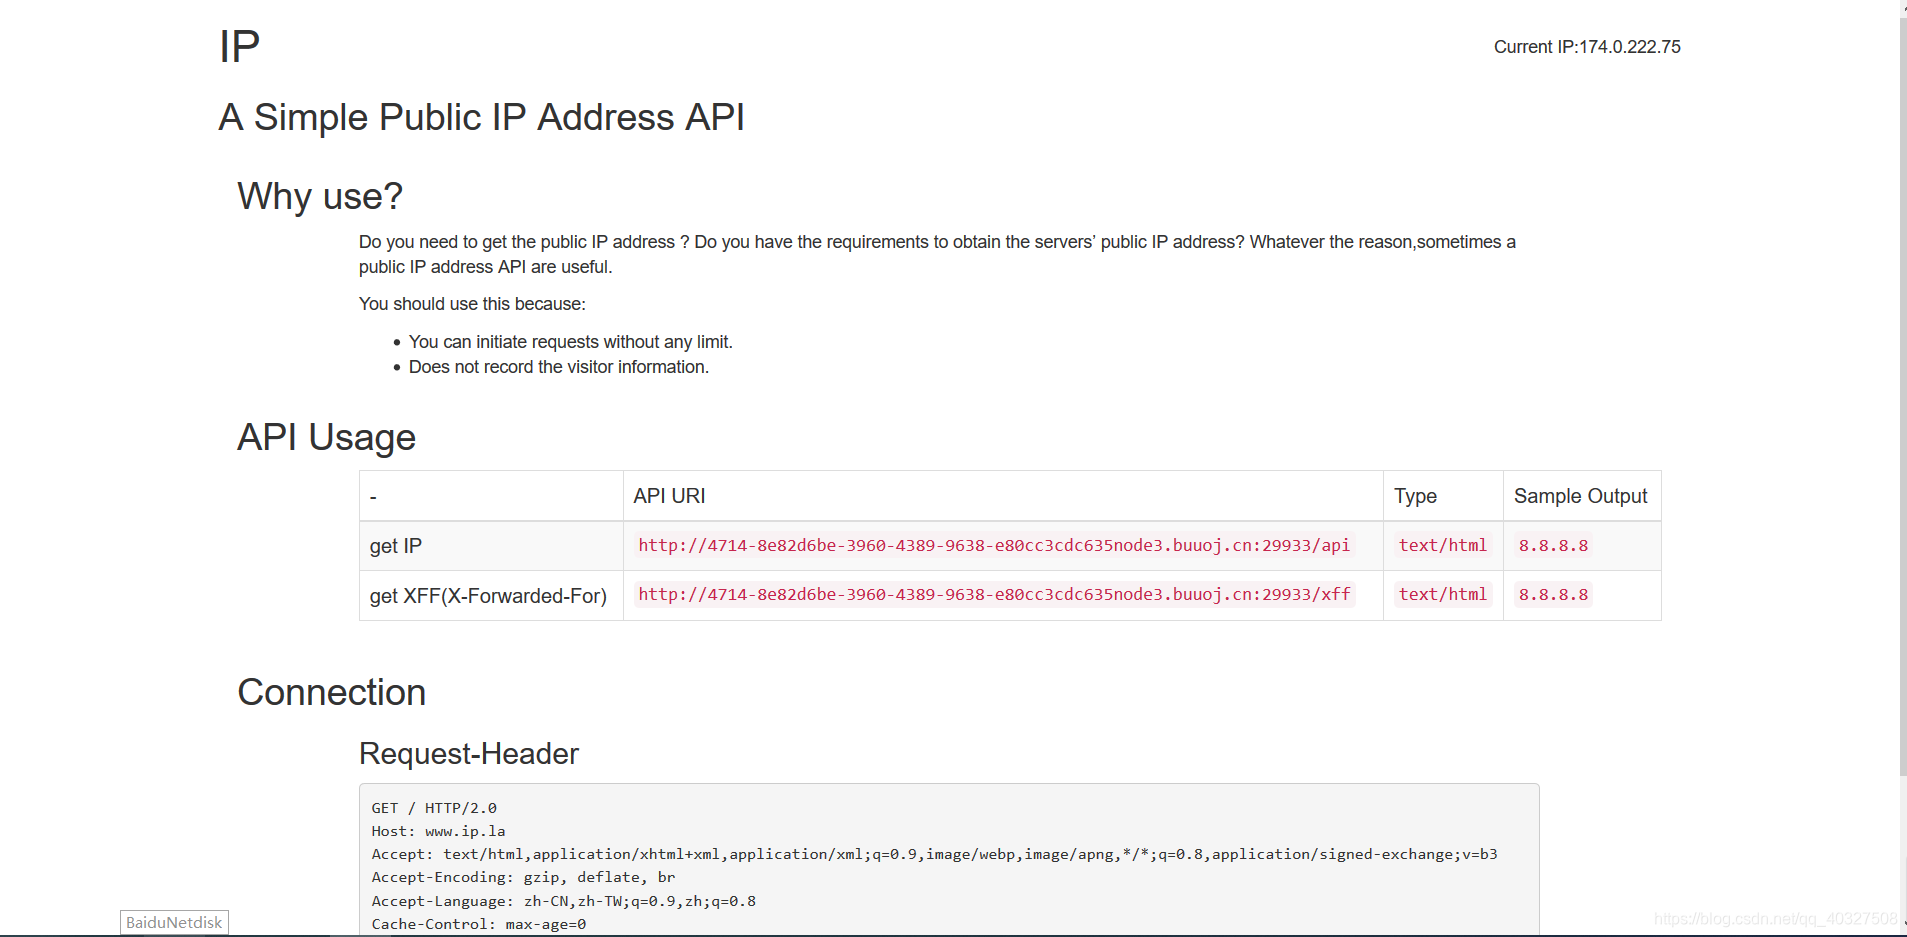Click the large IP page title
Screen dimensions: 1907x937
tap(239, 47)
